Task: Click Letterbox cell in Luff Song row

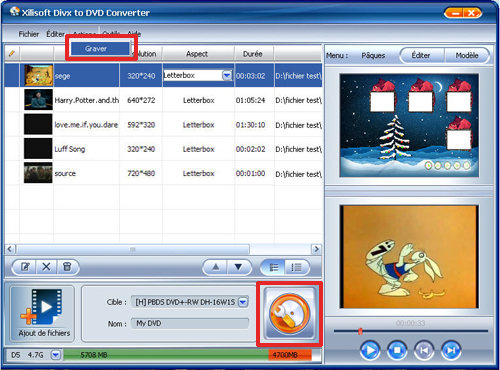Action: [199, 149]
